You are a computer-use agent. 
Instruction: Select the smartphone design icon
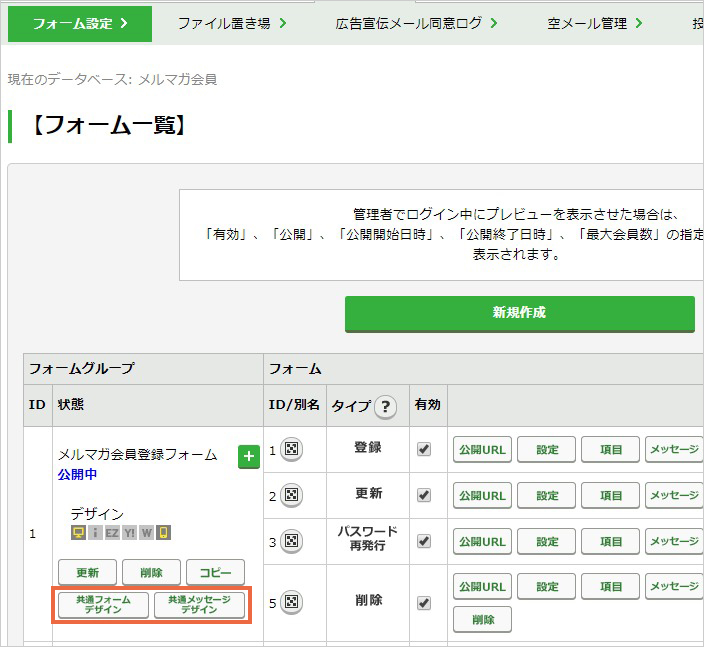click(x=163, y=533)
